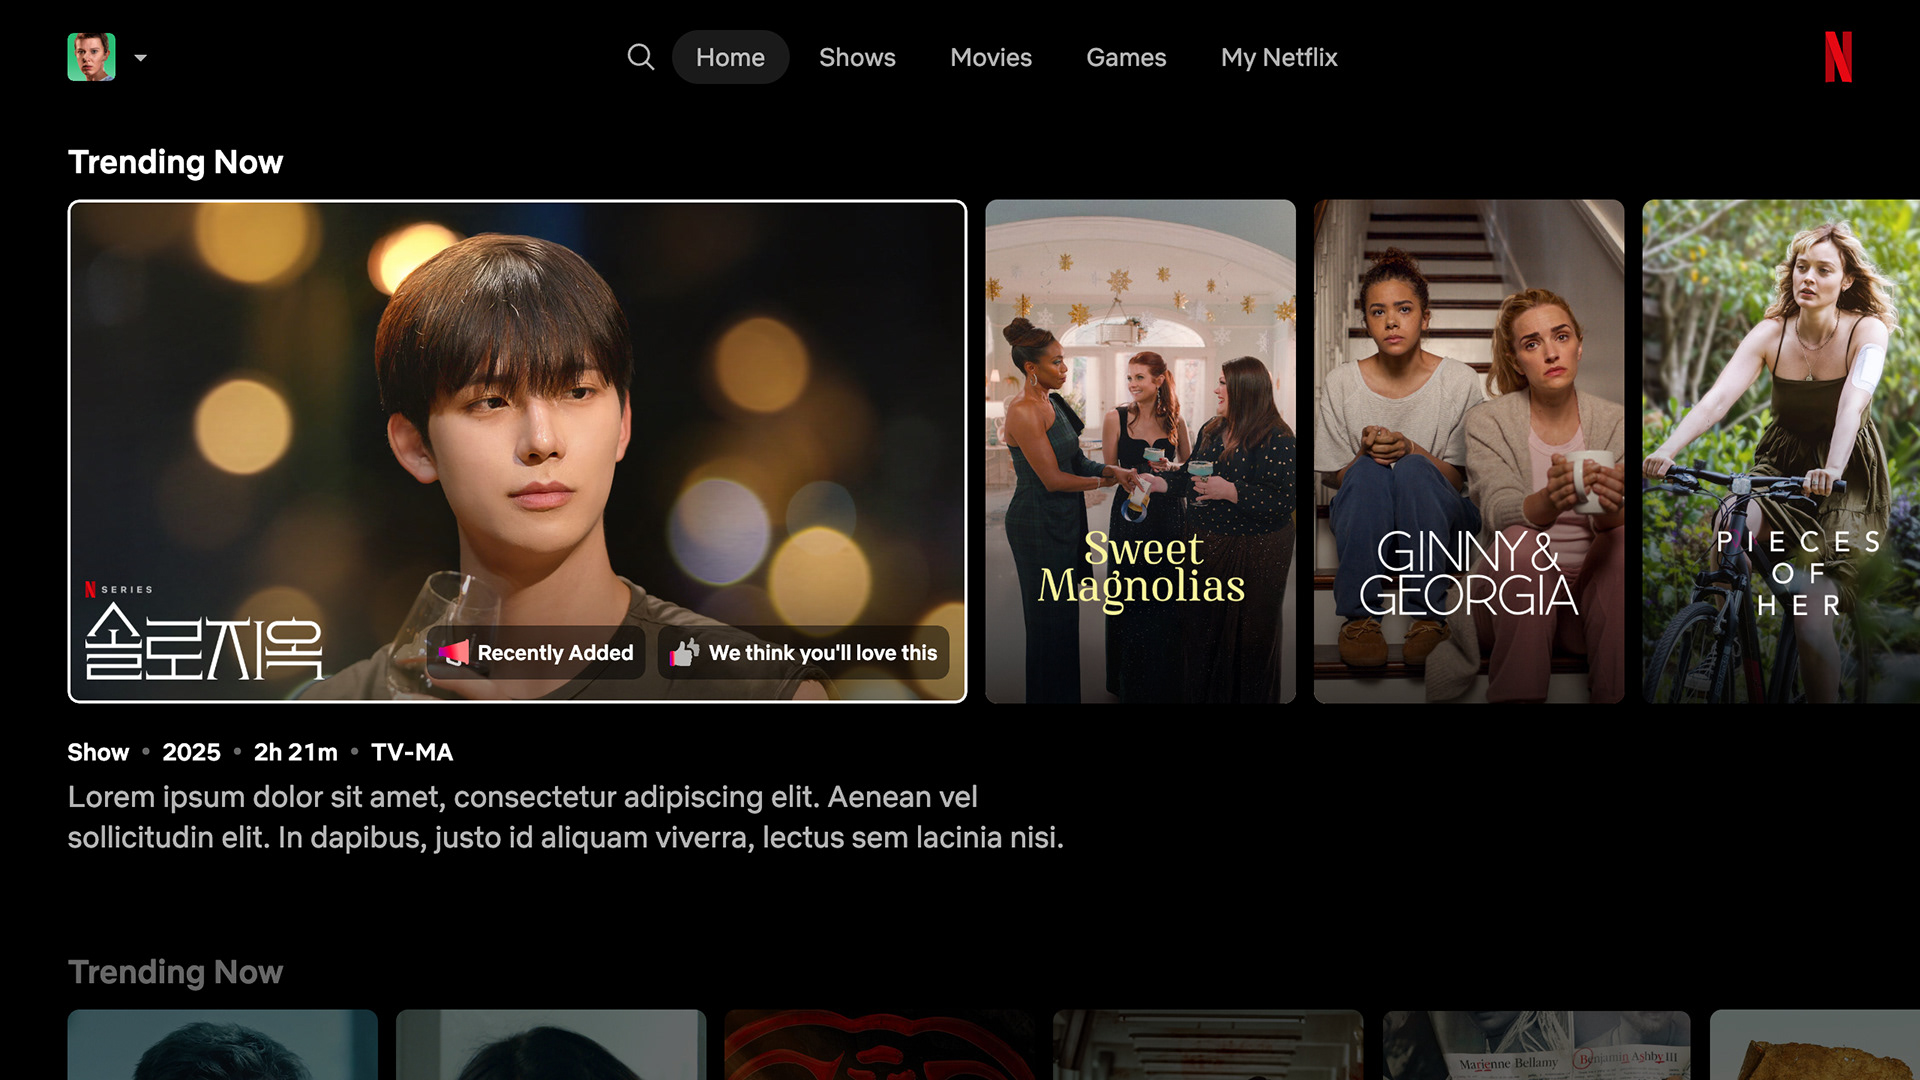Screen dimensions: 1920x1080
Task: Go to the Movies tab
Action: tap(990, 57)
